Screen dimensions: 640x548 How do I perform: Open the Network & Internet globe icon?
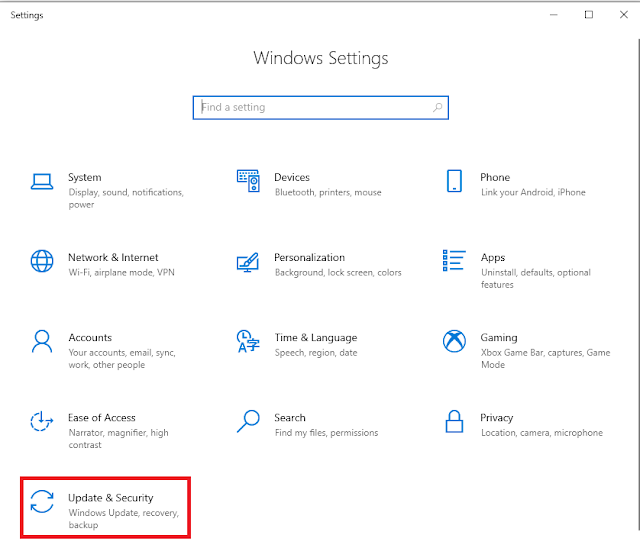[x=42, y=261]
